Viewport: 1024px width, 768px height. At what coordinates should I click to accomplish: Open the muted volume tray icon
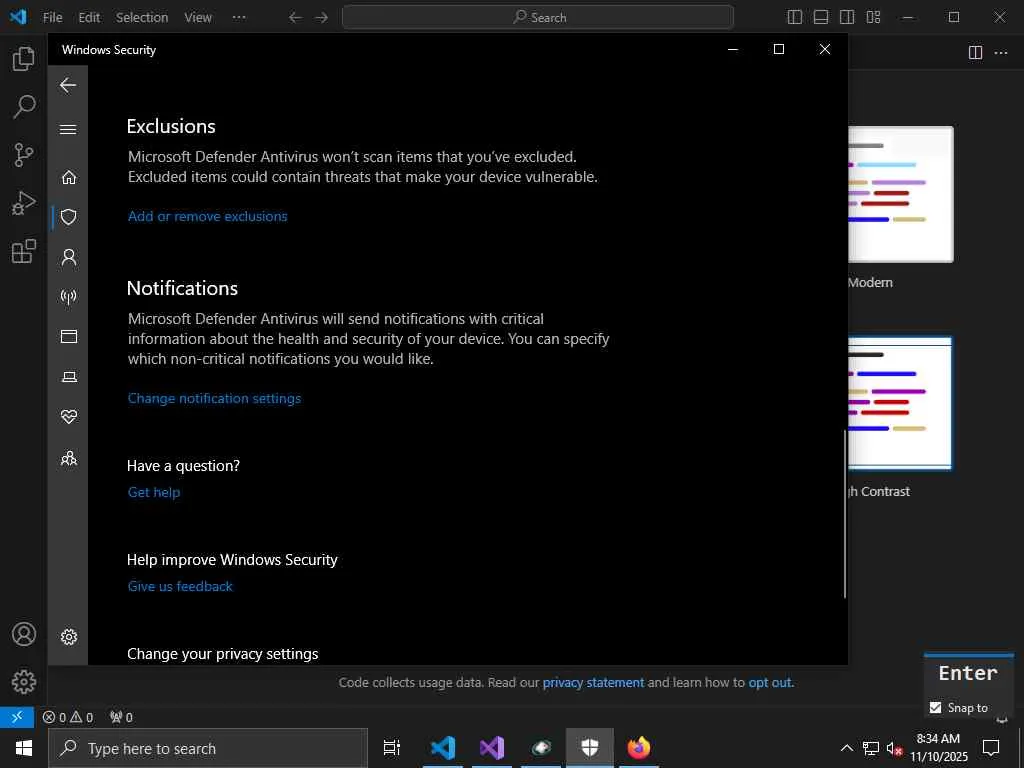tap(894, 748)
